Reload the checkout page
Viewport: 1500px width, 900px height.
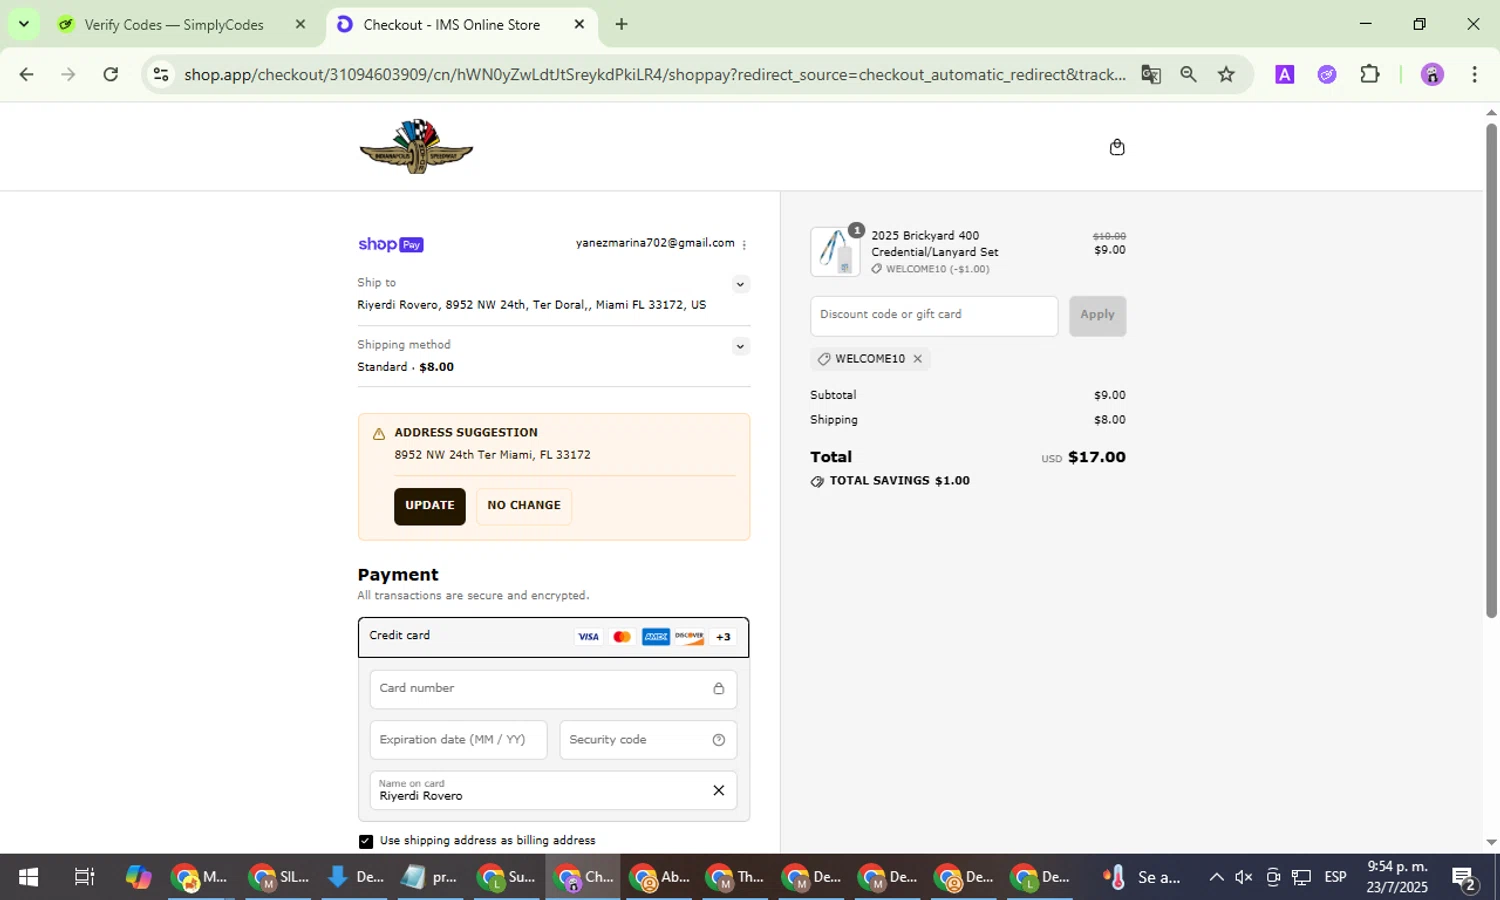click(111, 75)
